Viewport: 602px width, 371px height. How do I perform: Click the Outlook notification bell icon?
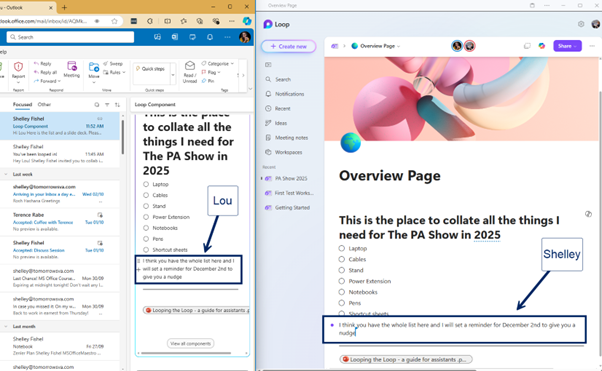pyautogui.click(x=210, y=37)
